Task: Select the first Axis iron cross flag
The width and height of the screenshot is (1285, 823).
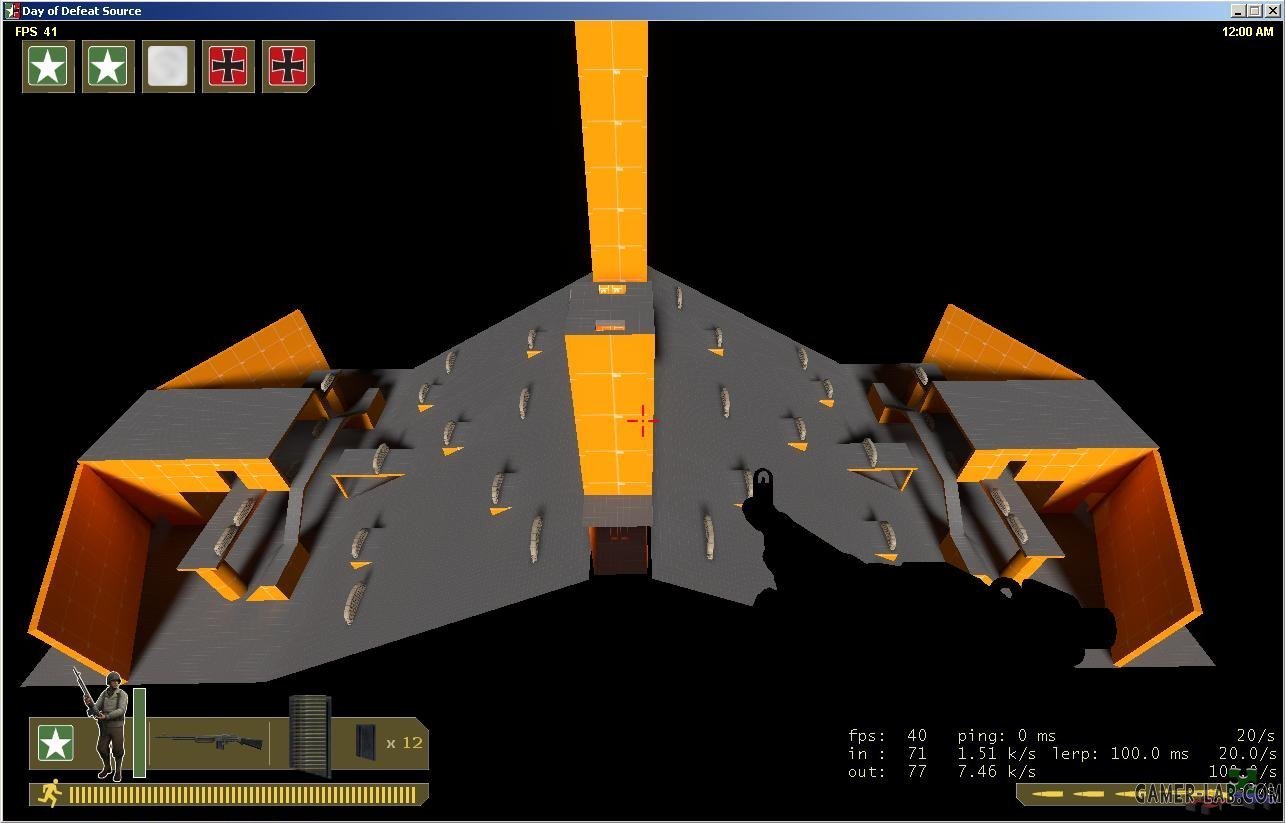Action: point(228,67)
